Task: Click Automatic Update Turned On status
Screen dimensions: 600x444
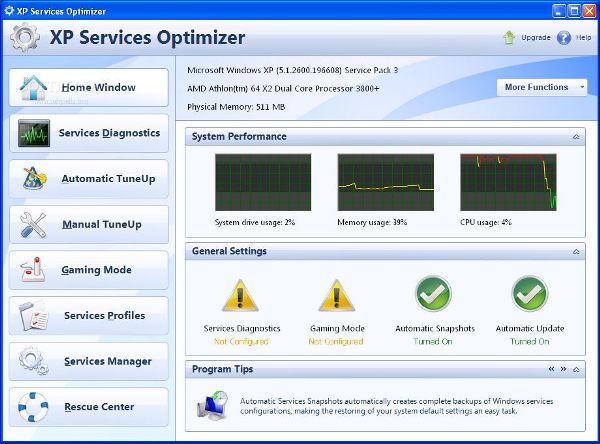Action: coord(530,341)
